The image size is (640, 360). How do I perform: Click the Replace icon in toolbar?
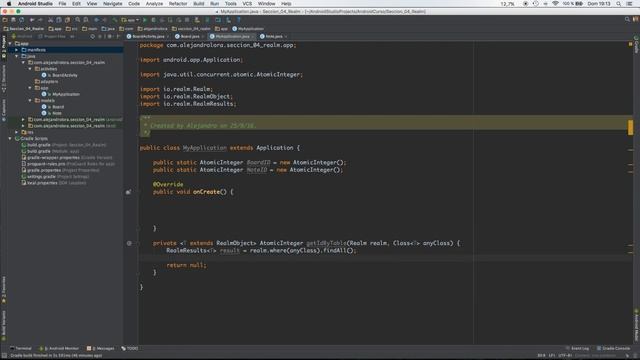click(86, 20)
